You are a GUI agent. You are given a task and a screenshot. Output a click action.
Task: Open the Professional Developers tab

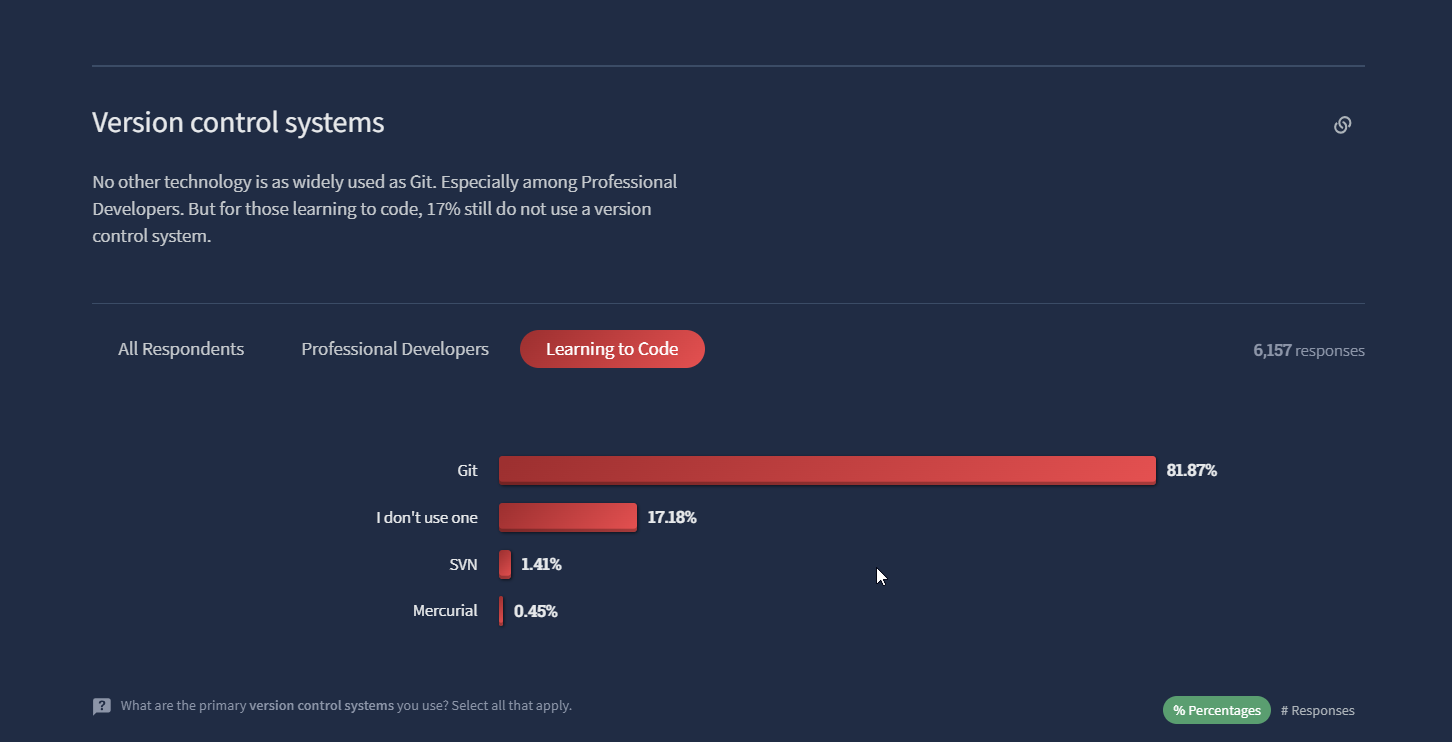(x=395, y=349)
